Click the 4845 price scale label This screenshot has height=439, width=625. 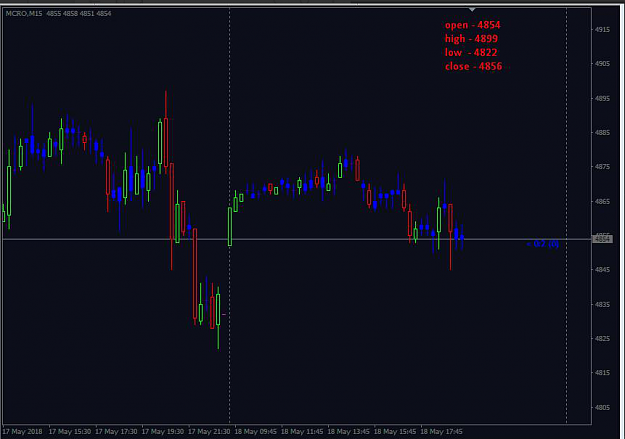tap(602, 270)
